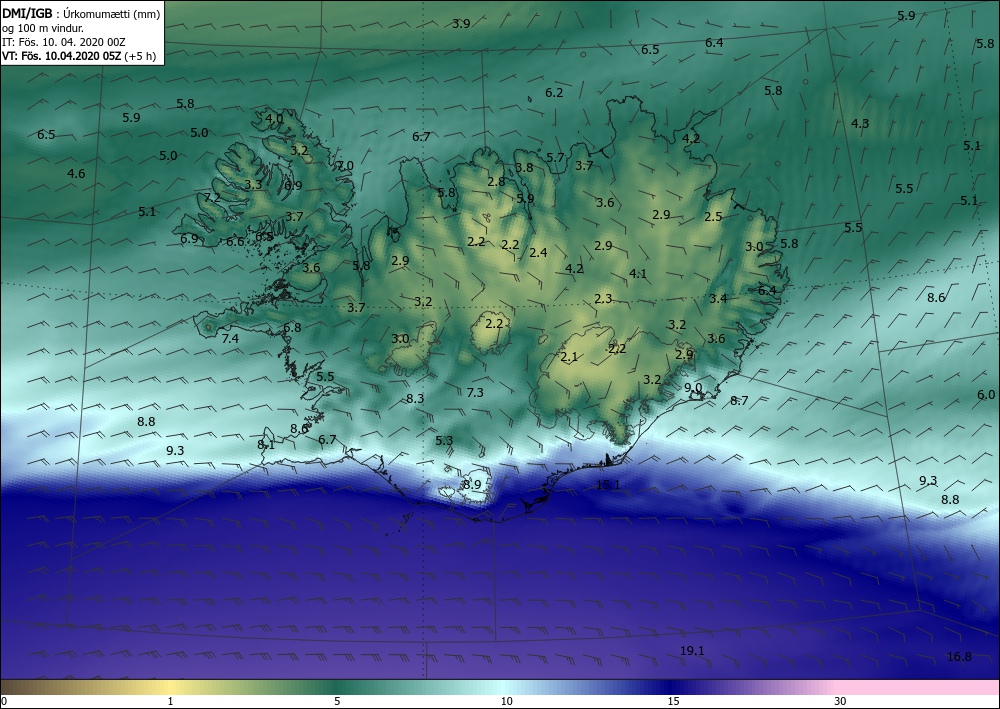Click the map value '15.1' on the south coast

pyautogui.click(x=608, y=485)
